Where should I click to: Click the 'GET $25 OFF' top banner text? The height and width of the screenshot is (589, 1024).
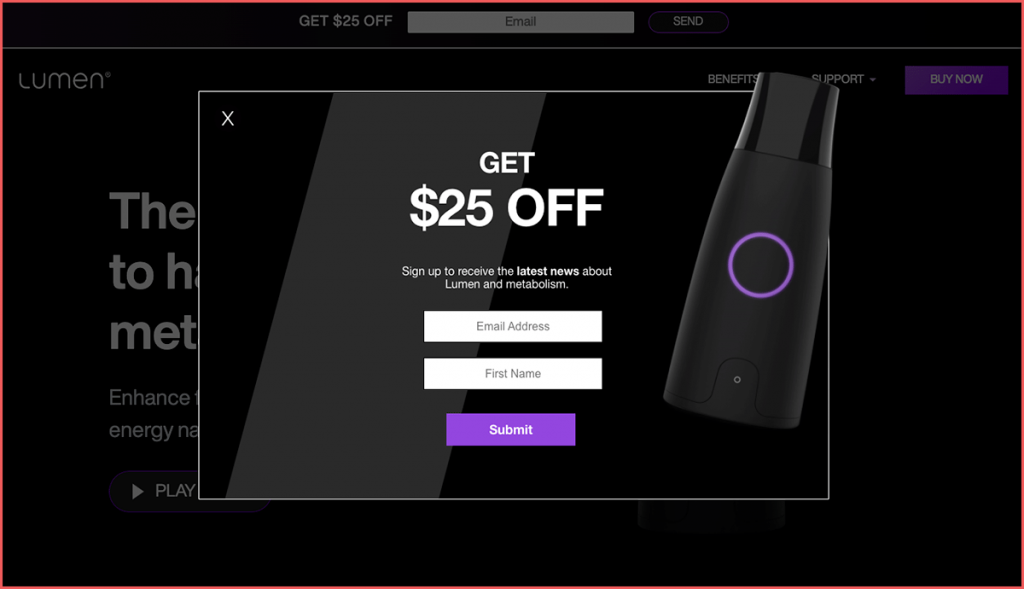(x=345, y=21)
